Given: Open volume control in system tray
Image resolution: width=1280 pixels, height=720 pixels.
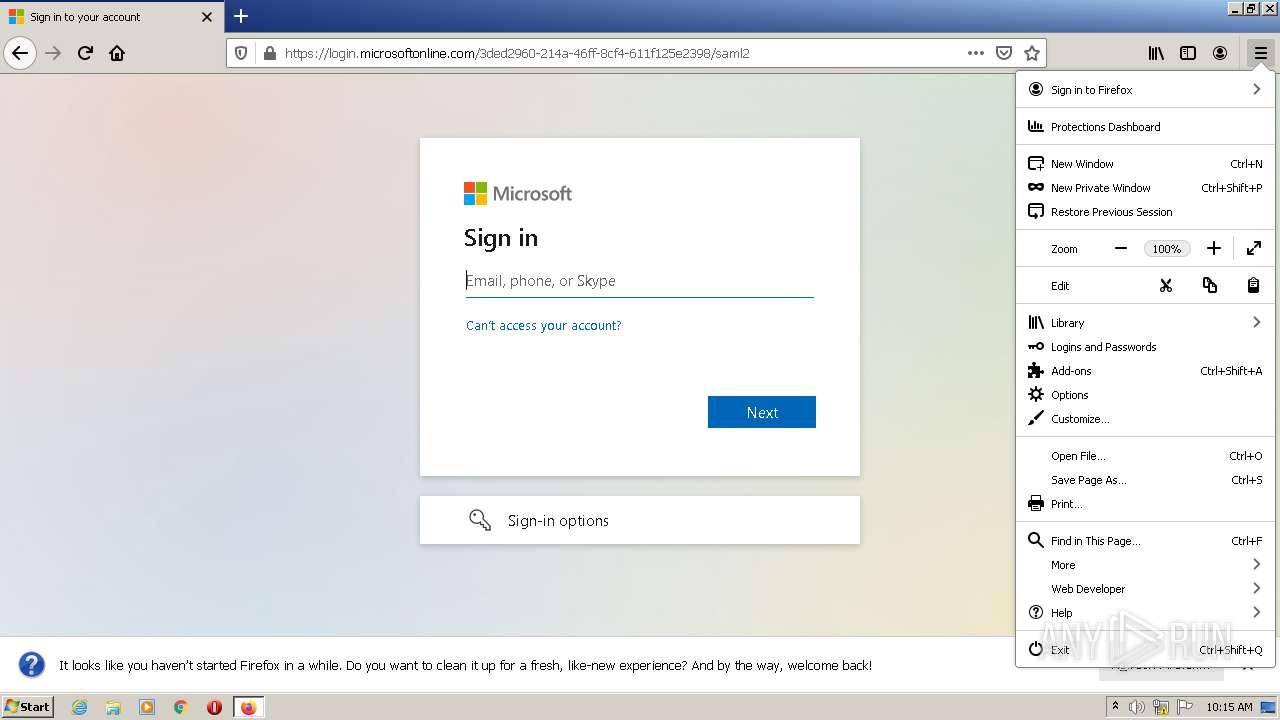Looking at the screenshot, I should click(x=1137, y=707).
